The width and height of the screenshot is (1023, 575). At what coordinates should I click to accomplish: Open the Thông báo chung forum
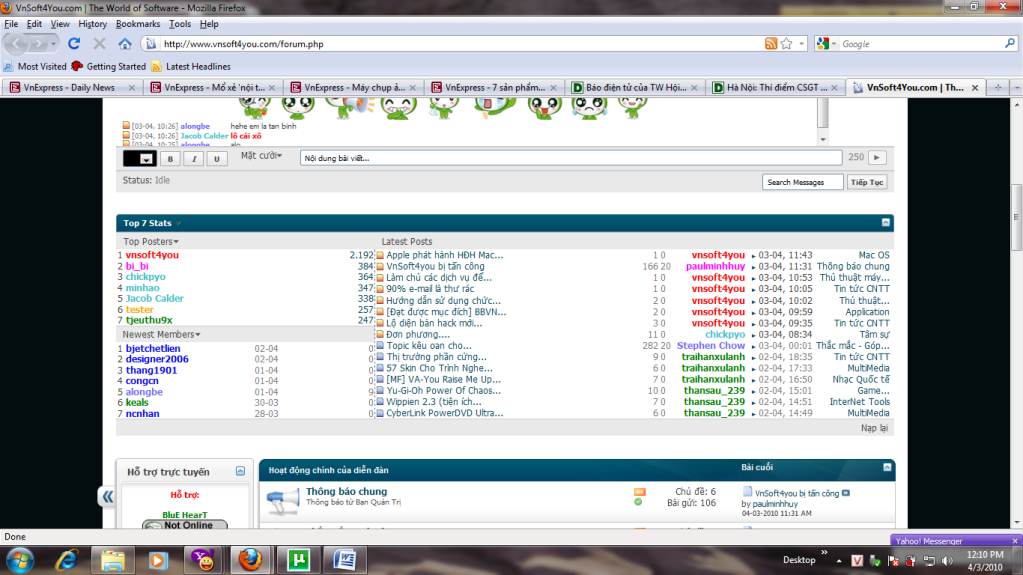(x=346, y=491)
